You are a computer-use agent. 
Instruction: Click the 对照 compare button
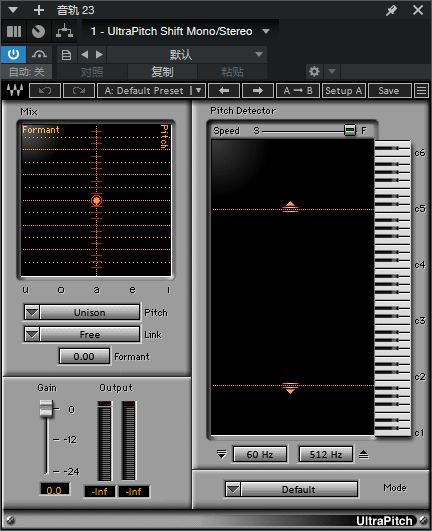[x=92, y=72]
